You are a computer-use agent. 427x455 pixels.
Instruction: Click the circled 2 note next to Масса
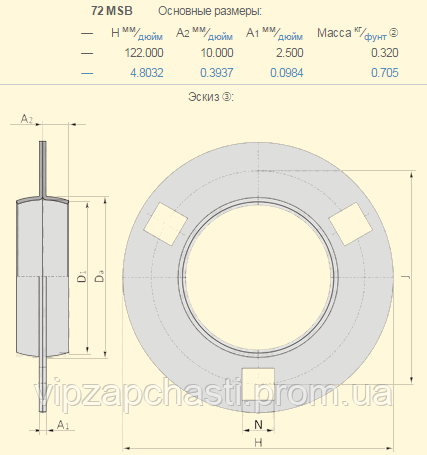tap(394, 33)
